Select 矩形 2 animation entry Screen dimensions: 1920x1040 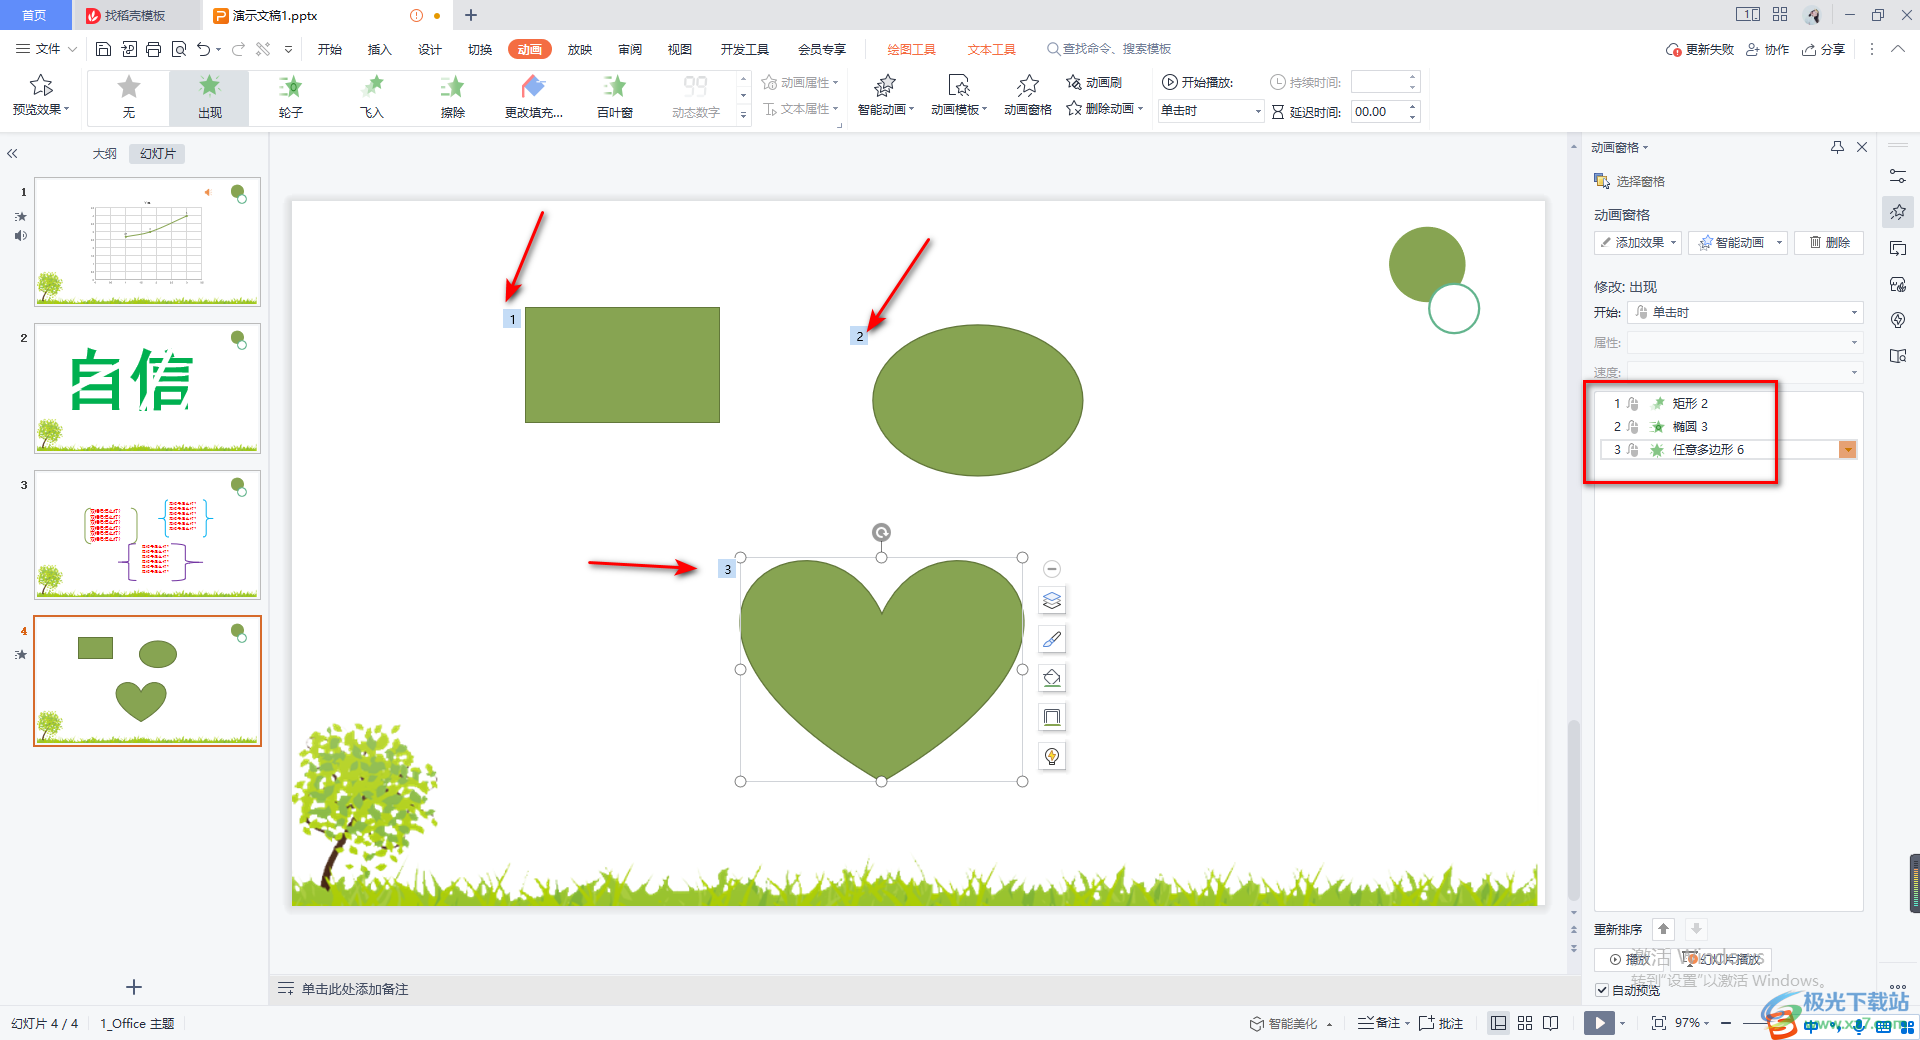coord(1727,403)
